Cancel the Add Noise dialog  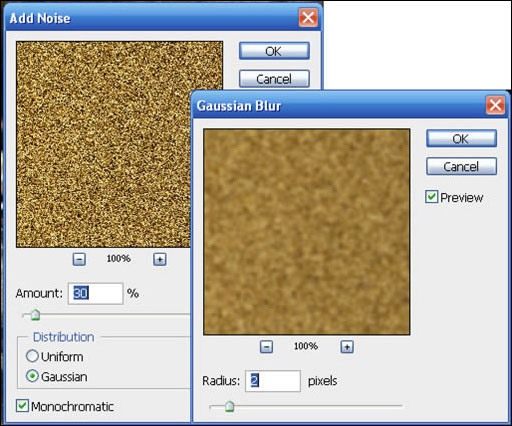pos(274,79)
